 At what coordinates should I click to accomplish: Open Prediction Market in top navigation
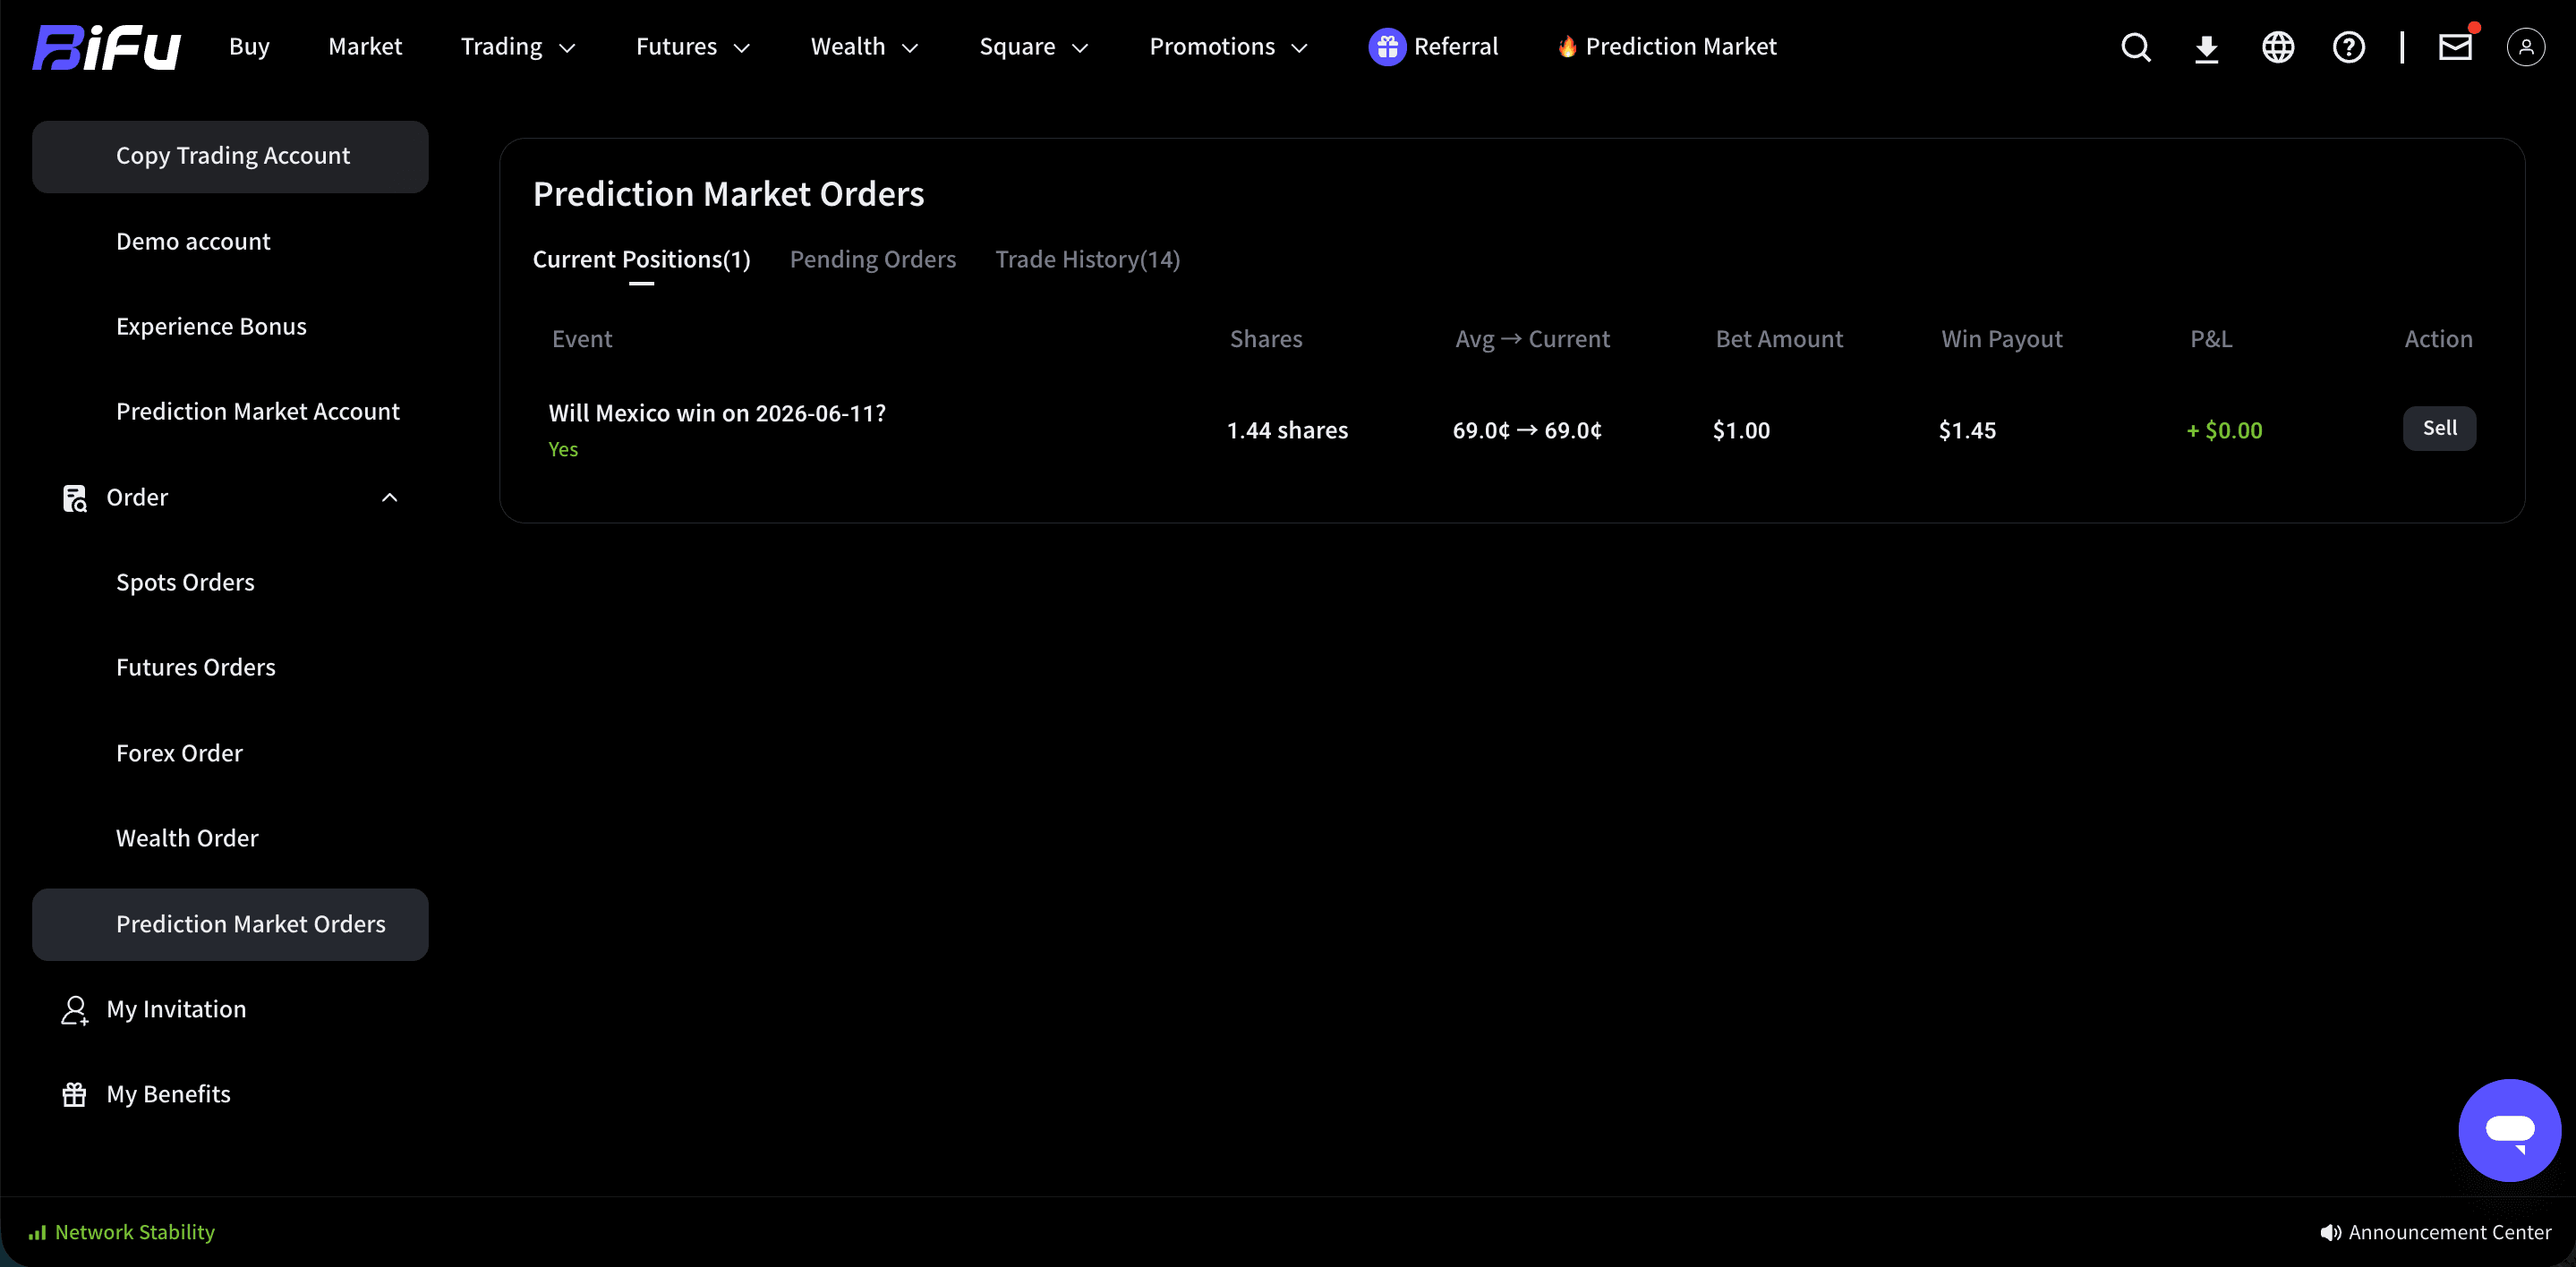(x=1680, y=47)
